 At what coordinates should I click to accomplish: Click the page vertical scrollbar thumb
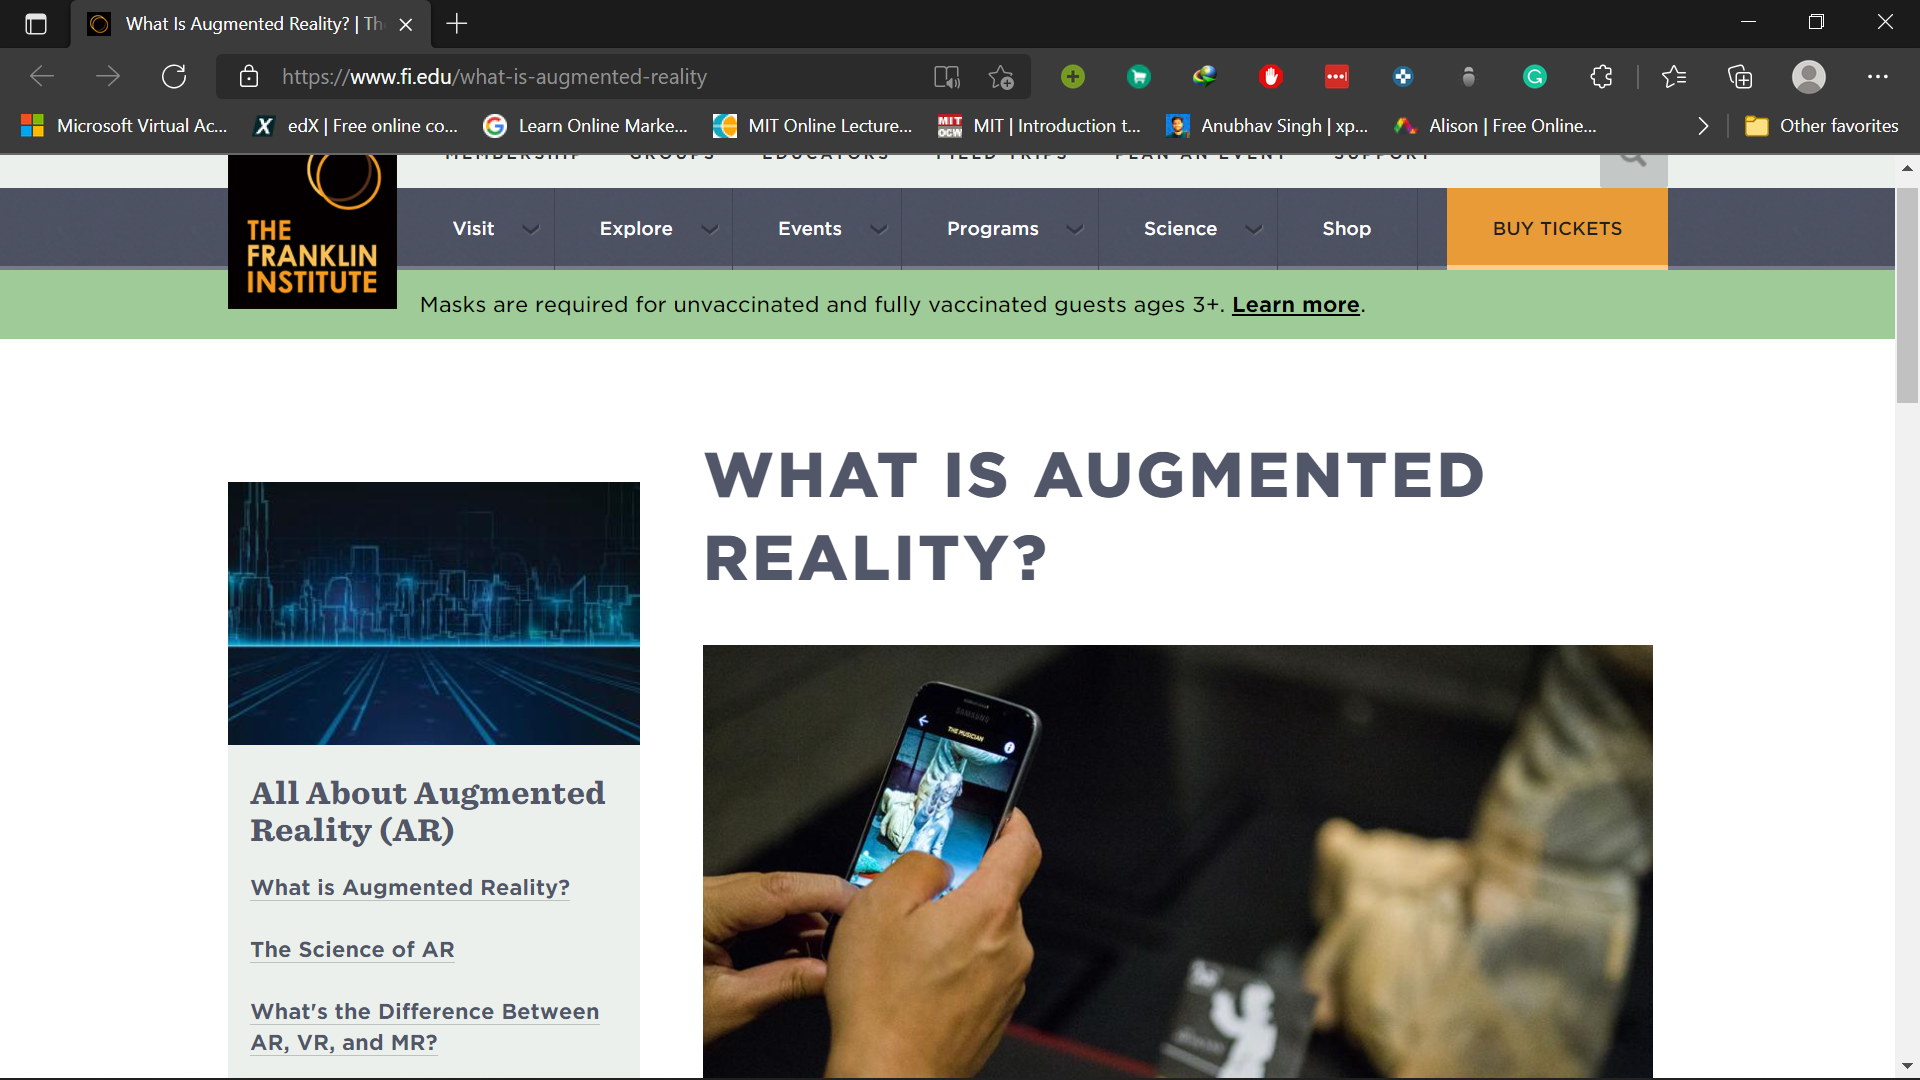(1907, 295)
